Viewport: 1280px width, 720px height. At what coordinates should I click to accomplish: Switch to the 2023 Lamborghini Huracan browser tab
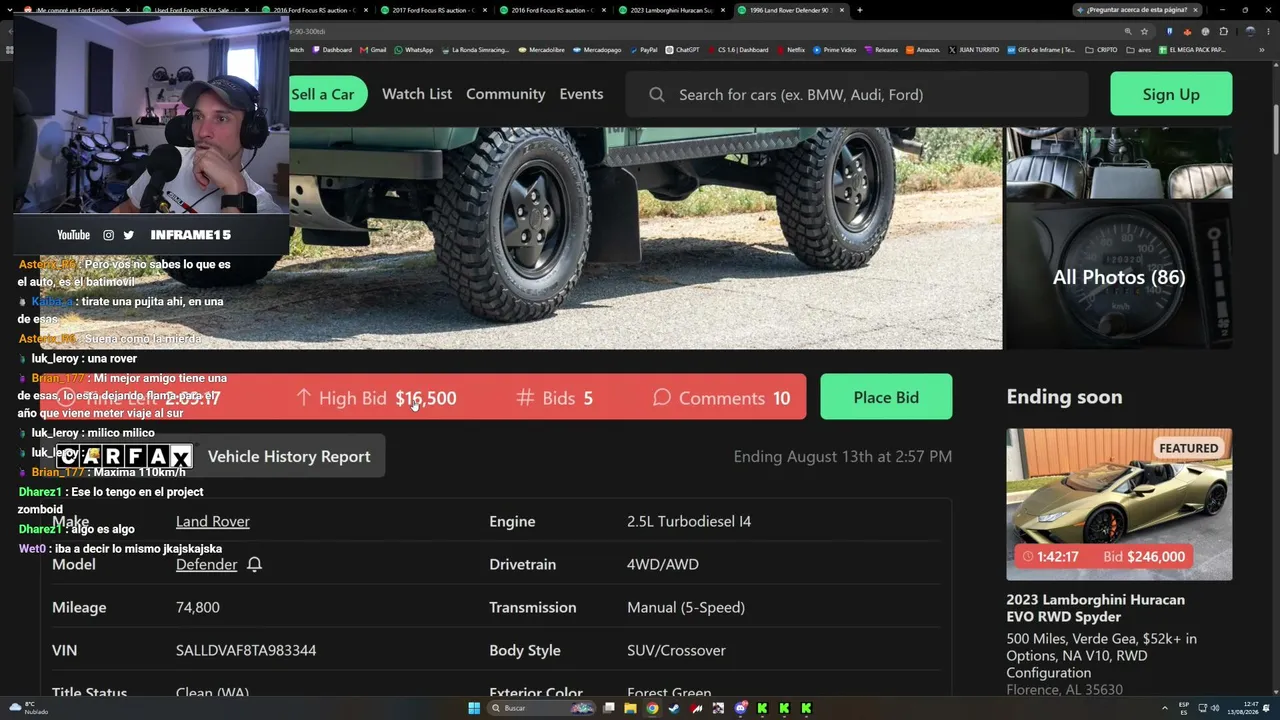pos(670,10)
